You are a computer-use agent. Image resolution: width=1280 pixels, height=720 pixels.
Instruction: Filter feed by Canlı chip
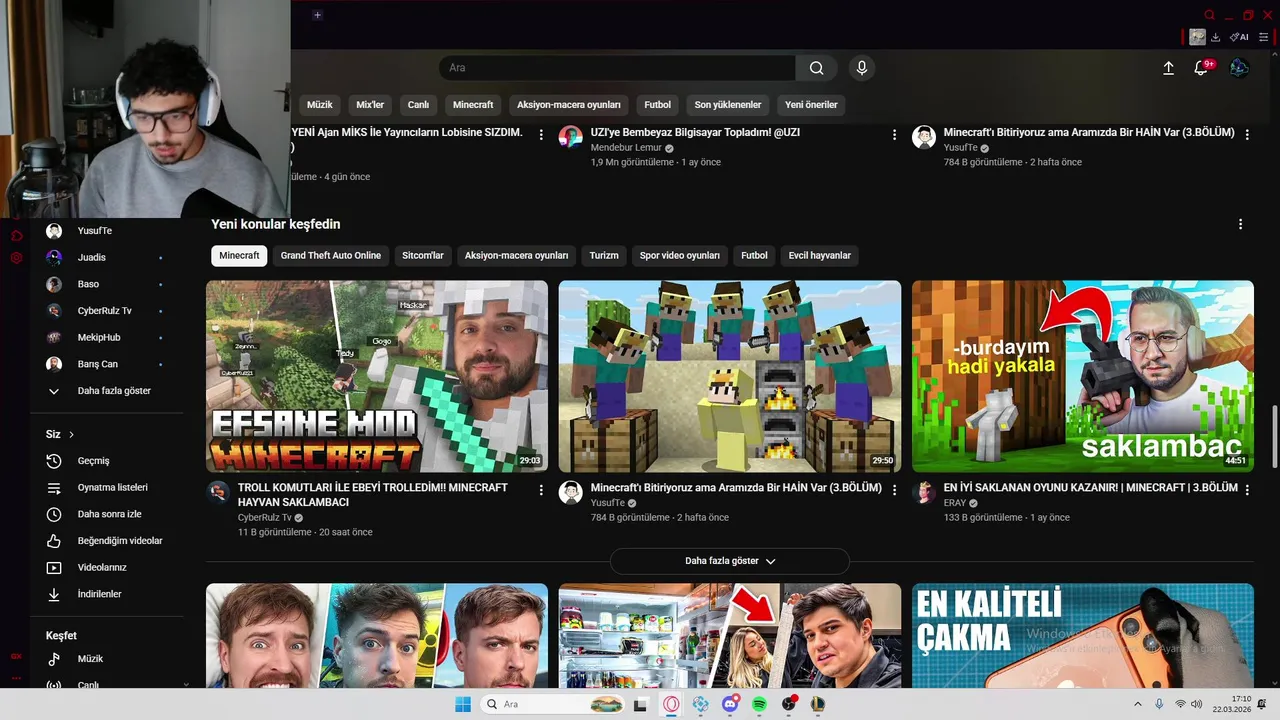(418, 105)
